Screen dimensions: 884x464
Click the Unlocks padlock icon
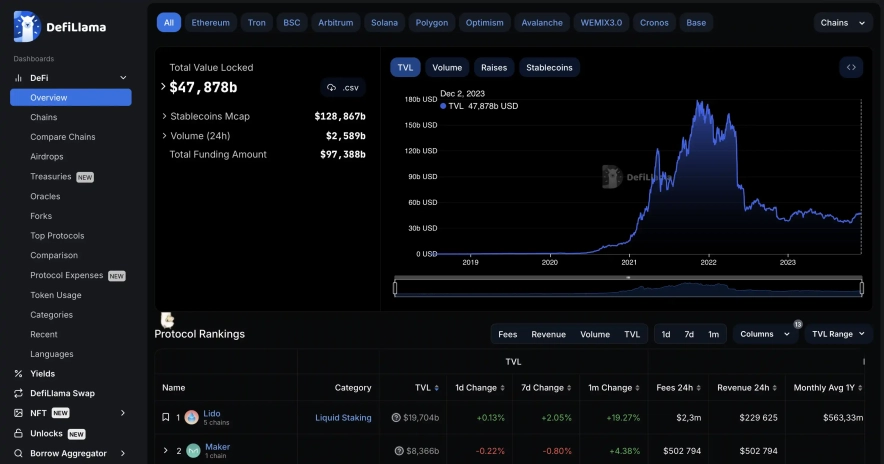(19, 434)
